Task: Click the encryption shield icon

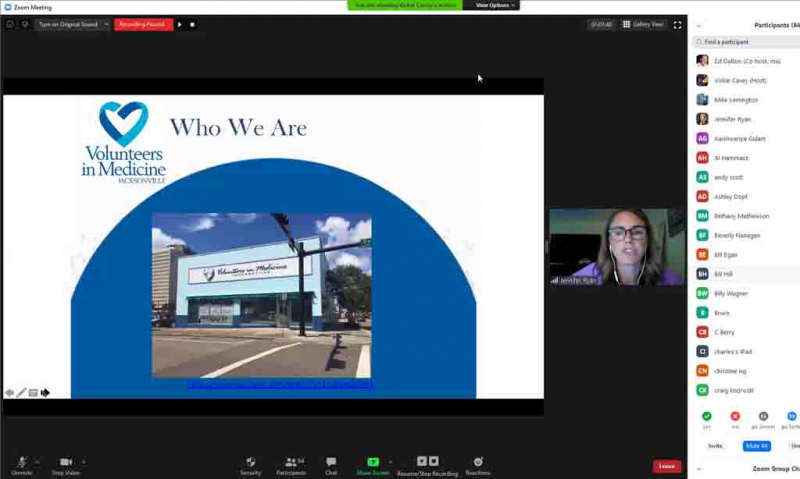Action: click(24, 24)
